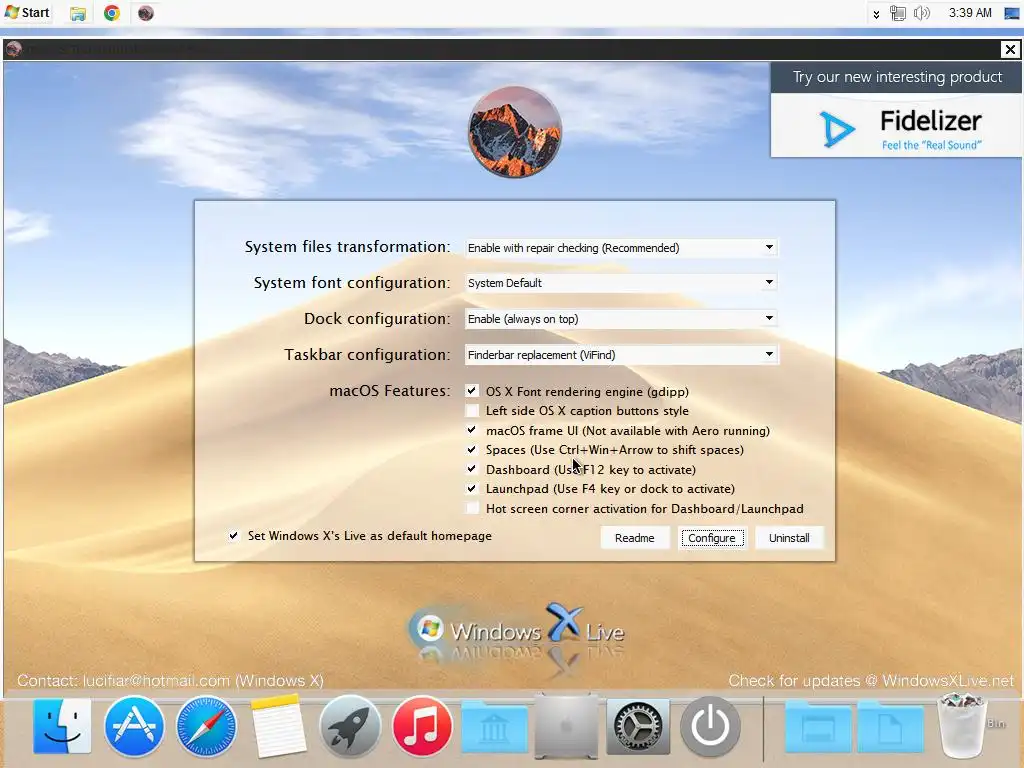The width and height of the screenshot is (1024, 768).
Task: Open Safari compass icon in dock
Action: coord(206,726)
